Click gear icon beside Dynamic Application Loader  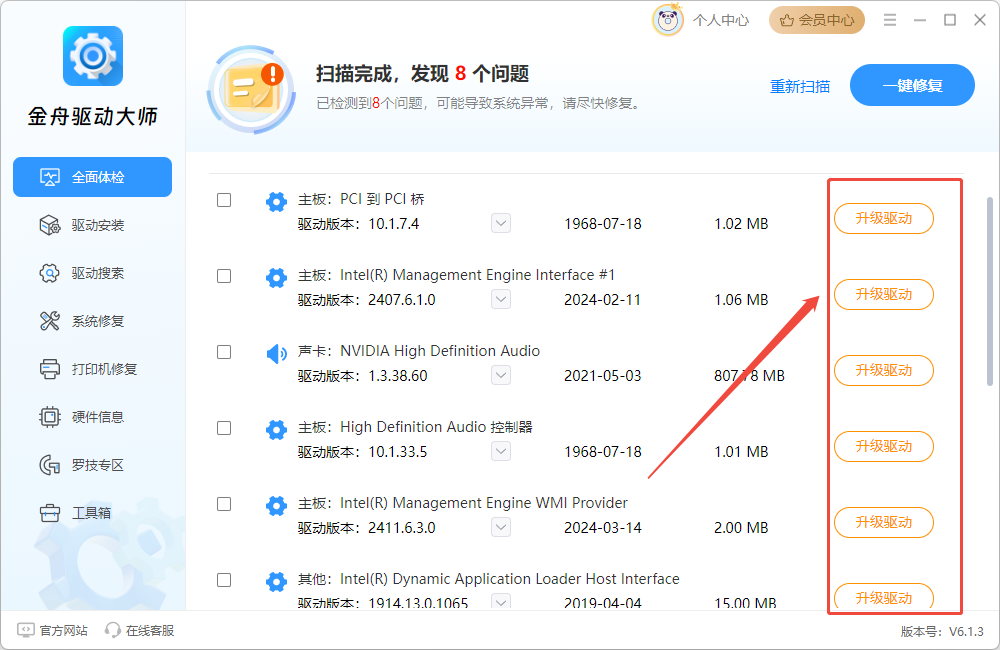click(276, 582)
